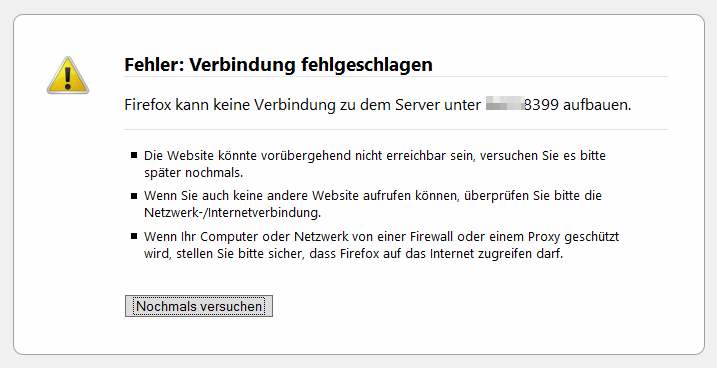Click the yellow warning triangle icon
The width and height of the screenshot is (717, 368).
(68, 75)
